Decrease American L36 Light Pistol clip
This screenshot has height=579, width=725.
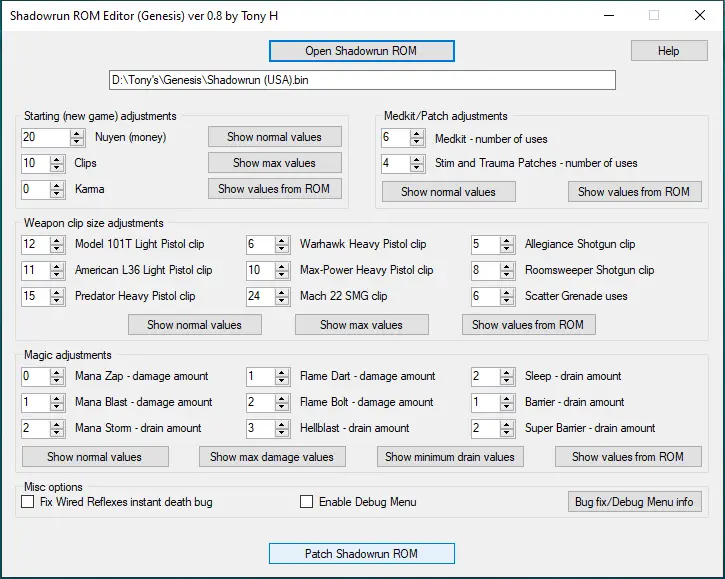coord(57,275)
